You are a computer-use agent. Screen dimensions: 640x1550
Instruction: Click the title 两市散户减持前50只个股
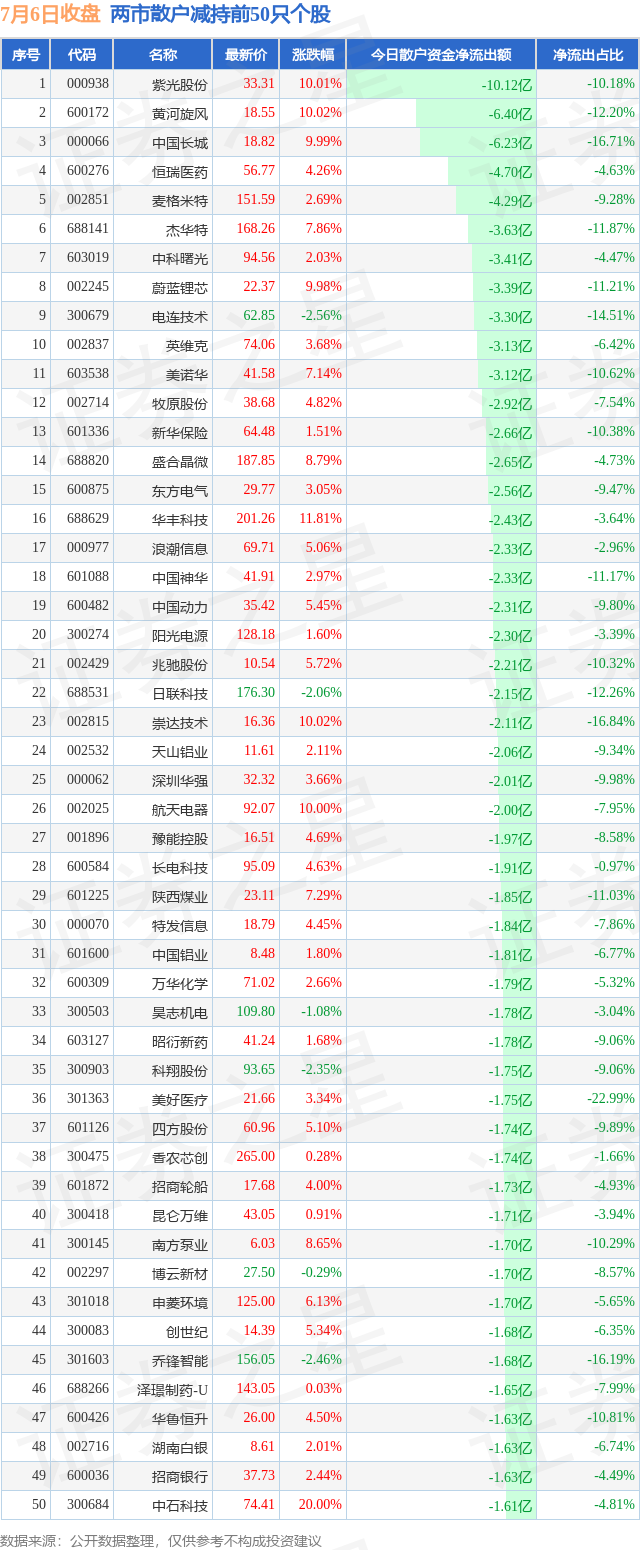(220, 14)
